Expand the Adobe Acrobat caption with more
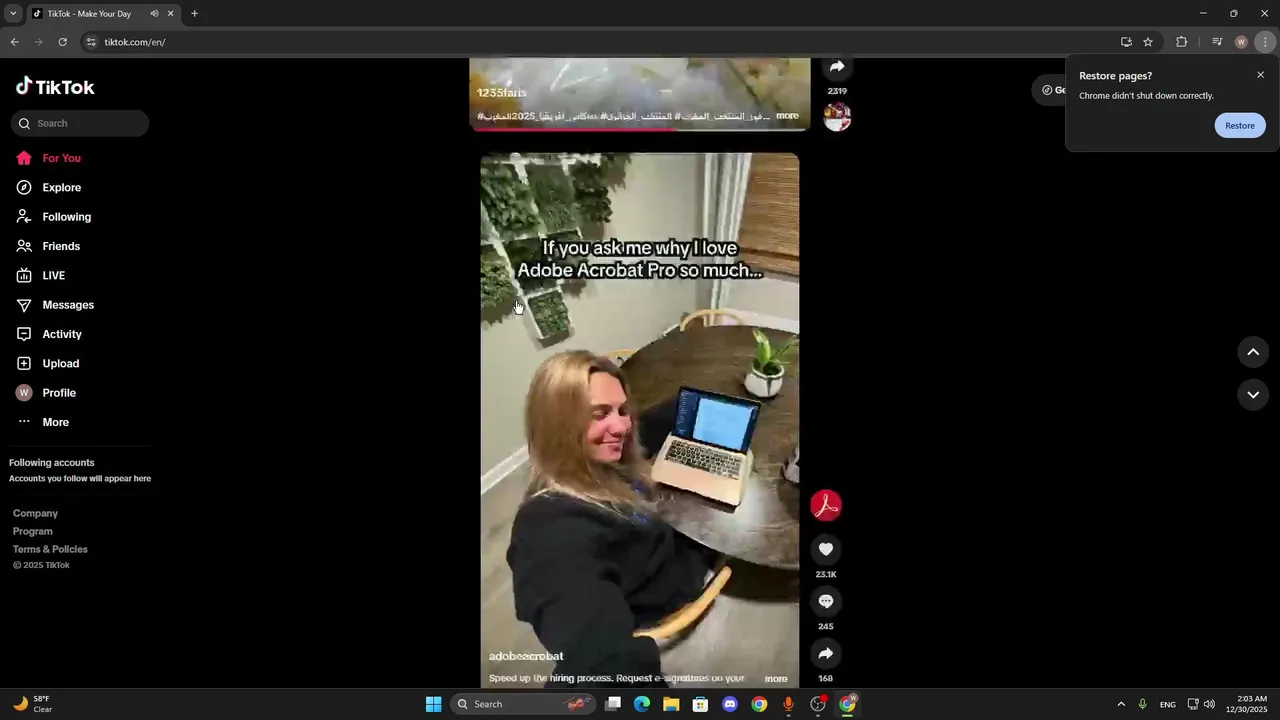This screenshot has height=720, width=1280. coord(776,679)
